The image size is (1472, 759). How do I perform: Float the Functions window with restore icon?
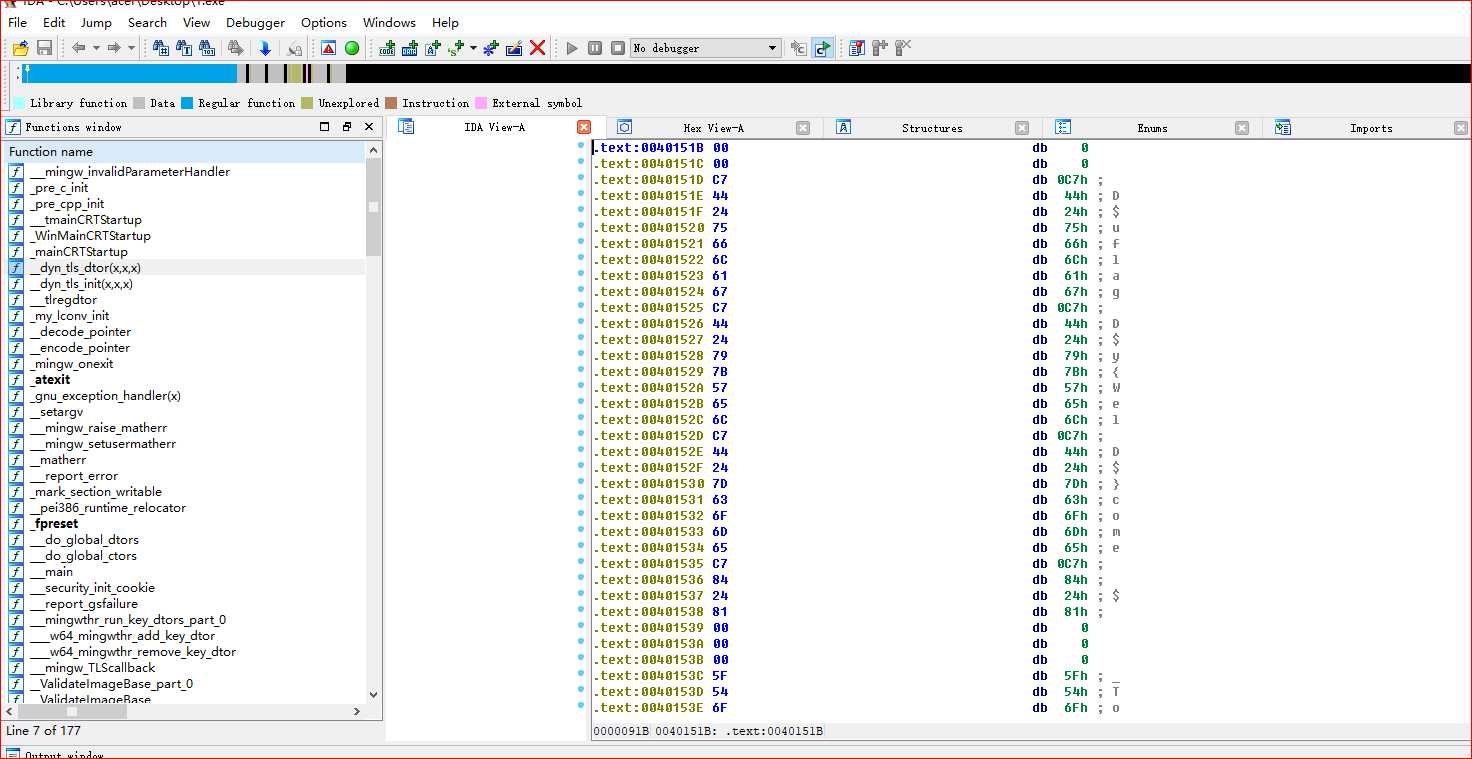pos(347,127)
